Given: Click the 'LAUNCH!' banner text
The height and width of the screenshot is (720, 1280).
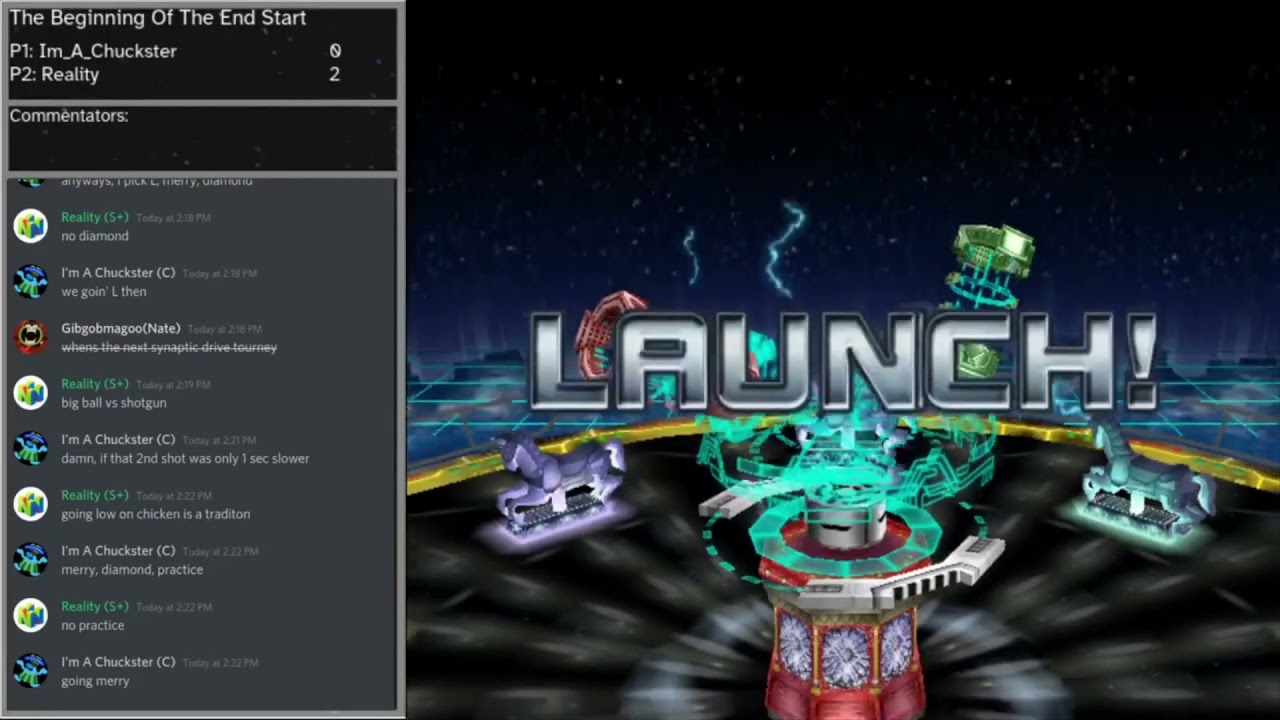Looking at the screenshot, I should pos(842,362).
